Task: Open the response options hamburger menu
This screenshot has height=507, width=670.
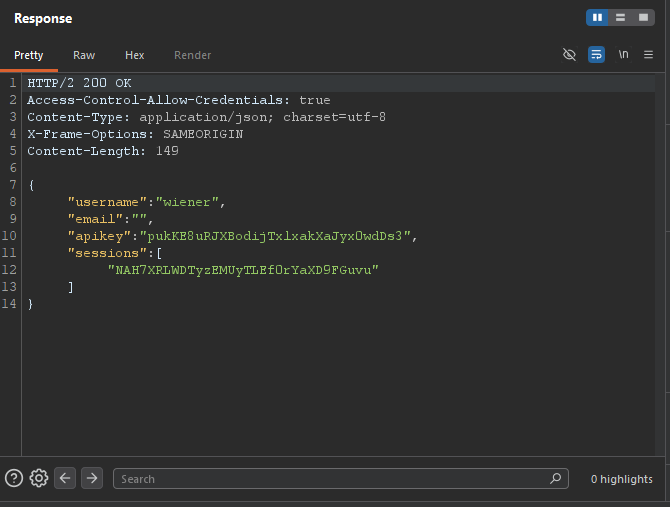Action: click(x=648, y=55)
